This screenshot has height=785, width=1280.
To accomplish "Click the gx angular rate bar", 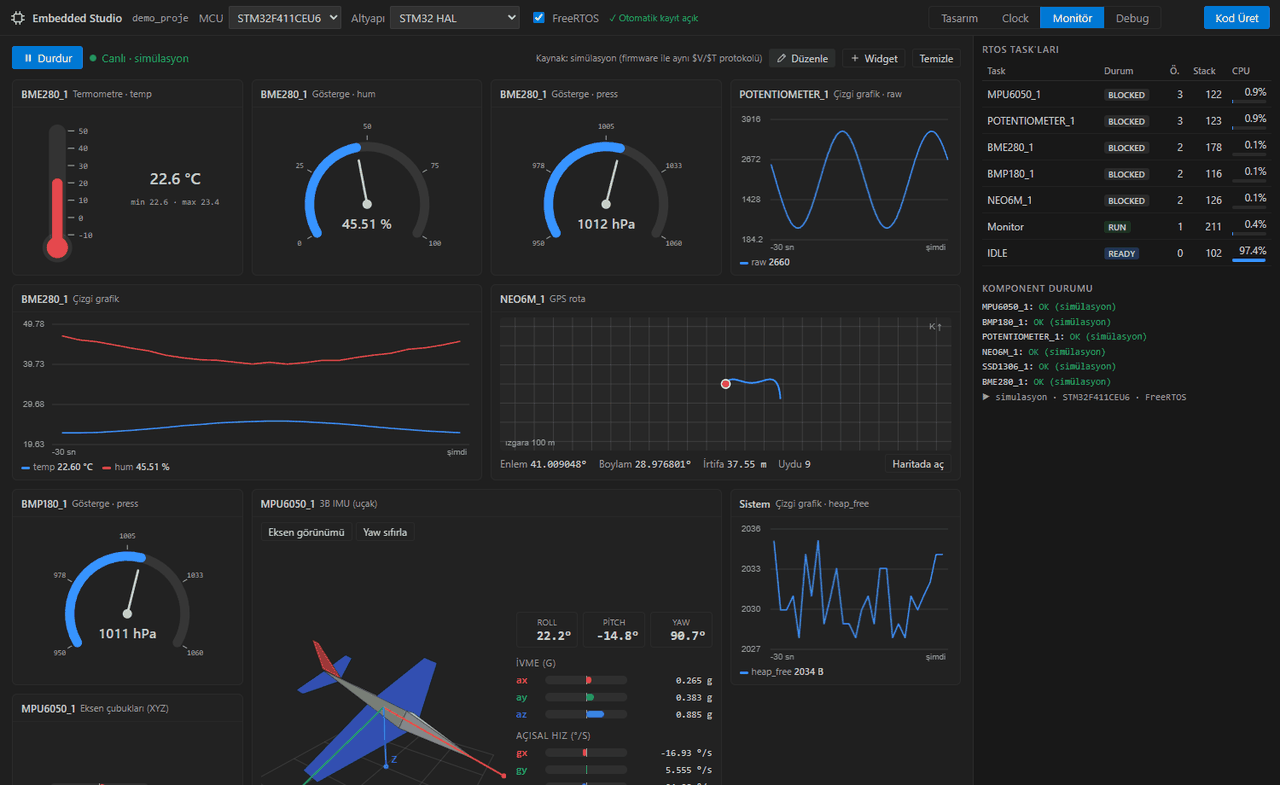I will [586, 753].
